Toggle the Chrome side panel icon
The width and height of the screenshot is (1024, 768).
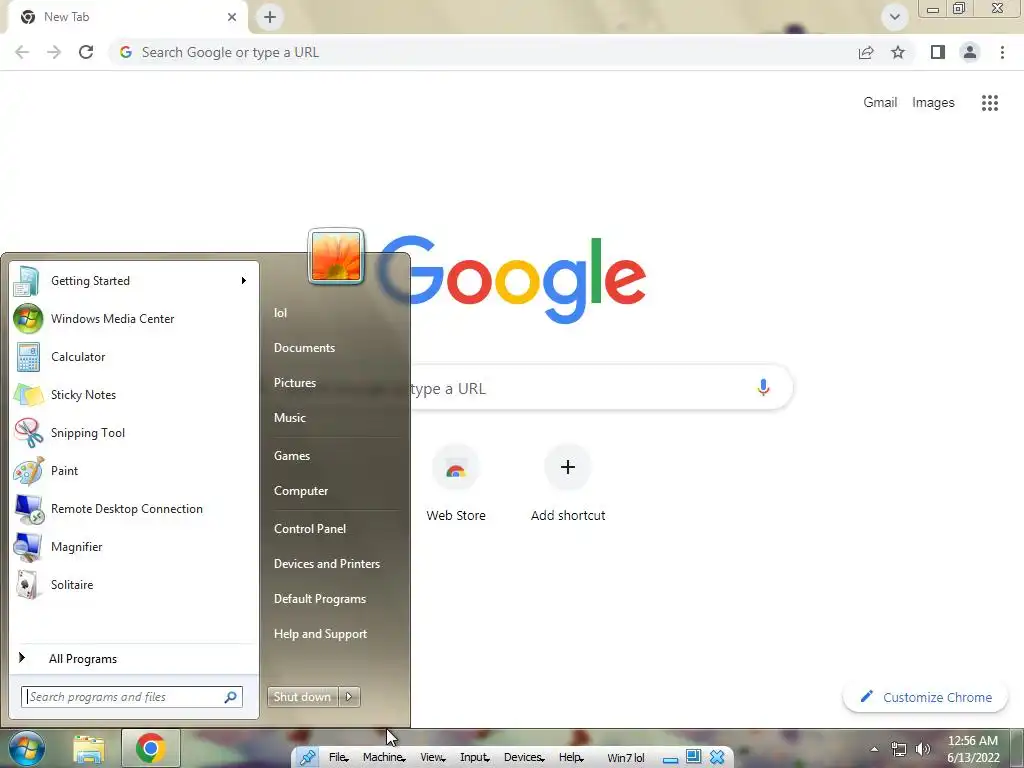(x=938, y=52)
